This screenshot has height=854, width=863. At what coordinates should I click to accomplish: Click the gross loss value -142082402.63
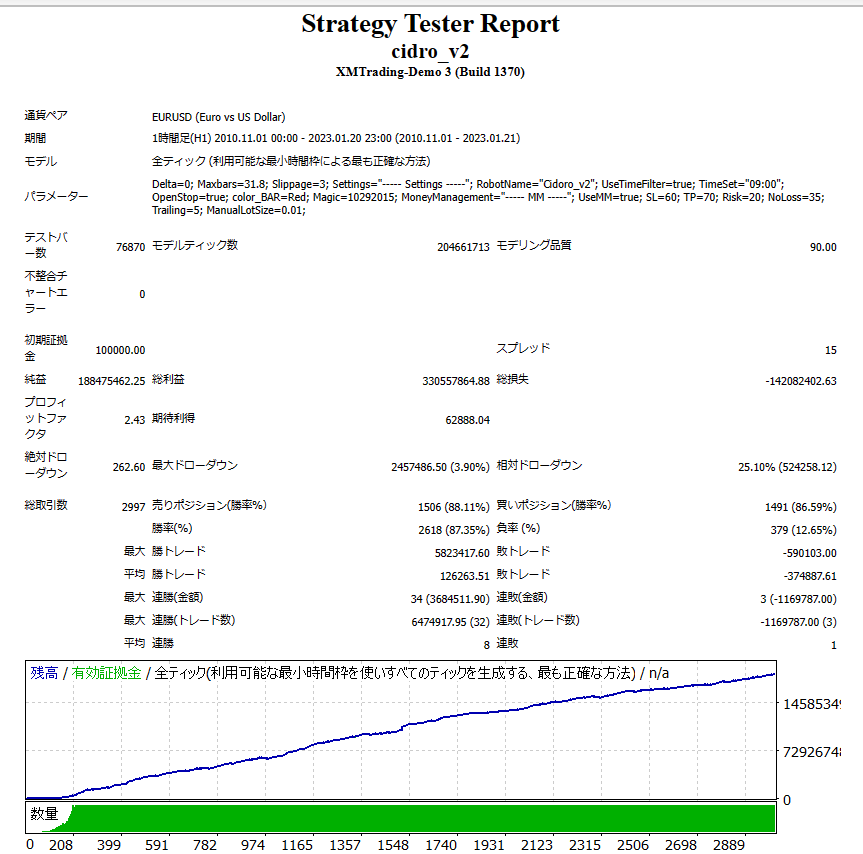point(801,381)
